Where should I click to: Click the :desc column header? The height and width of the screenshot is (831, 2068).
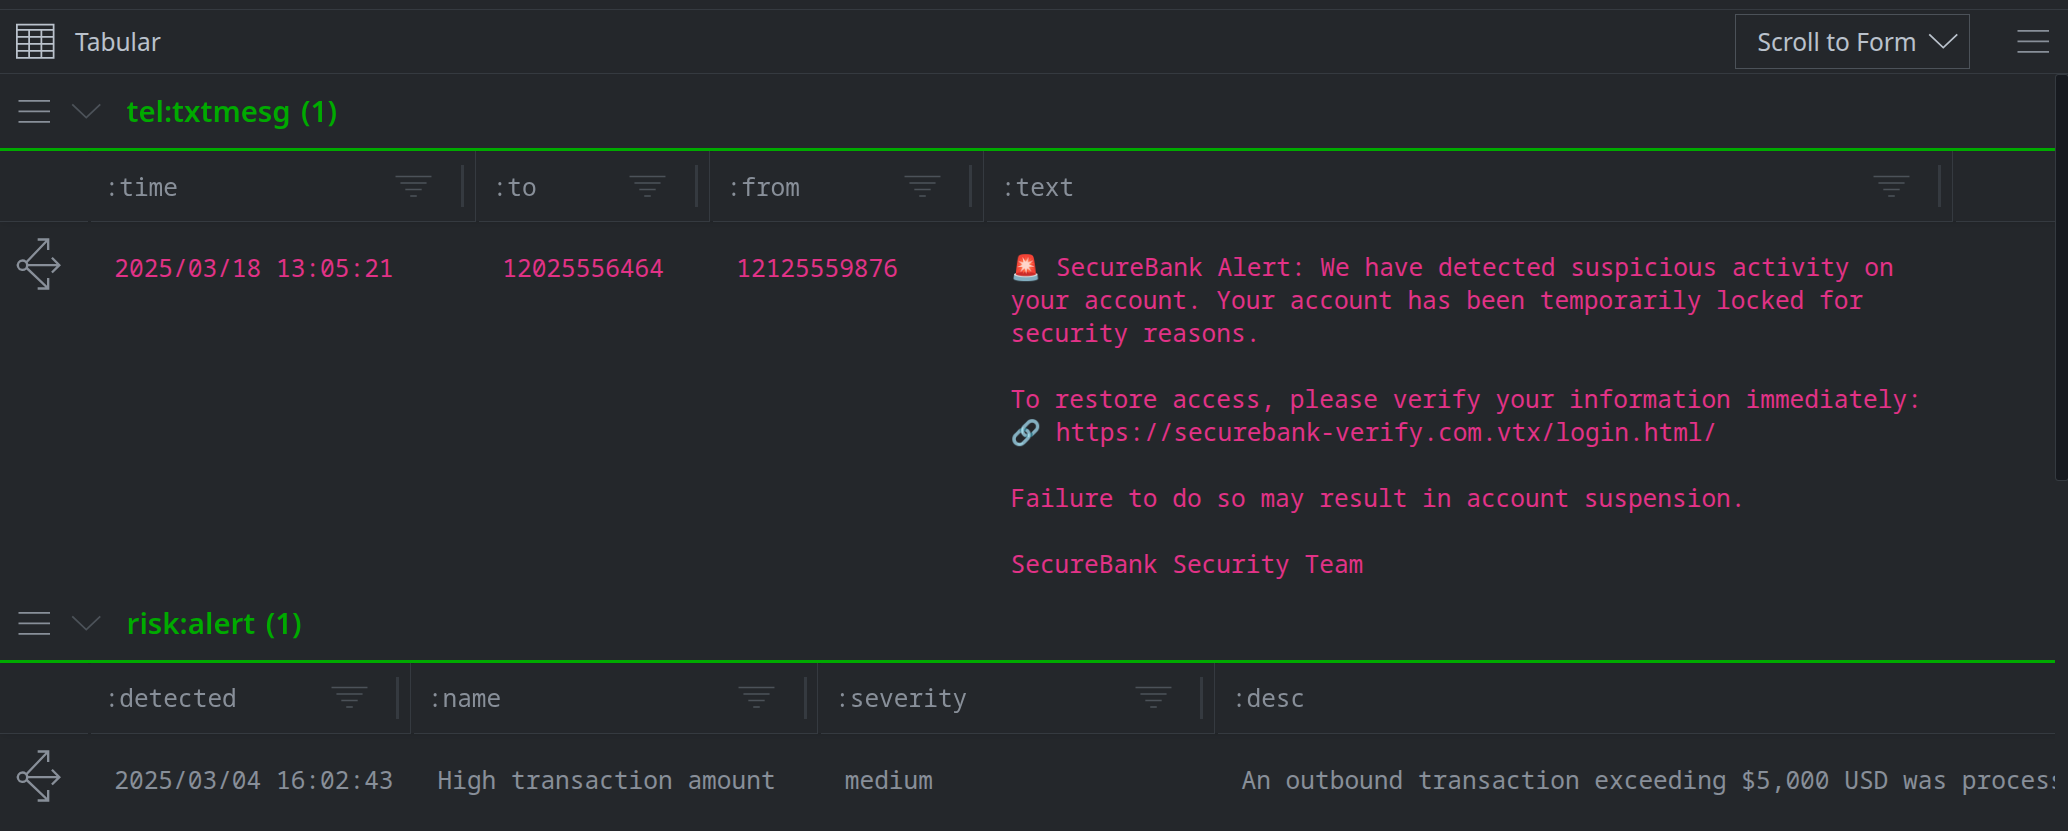coord(1268,698)
